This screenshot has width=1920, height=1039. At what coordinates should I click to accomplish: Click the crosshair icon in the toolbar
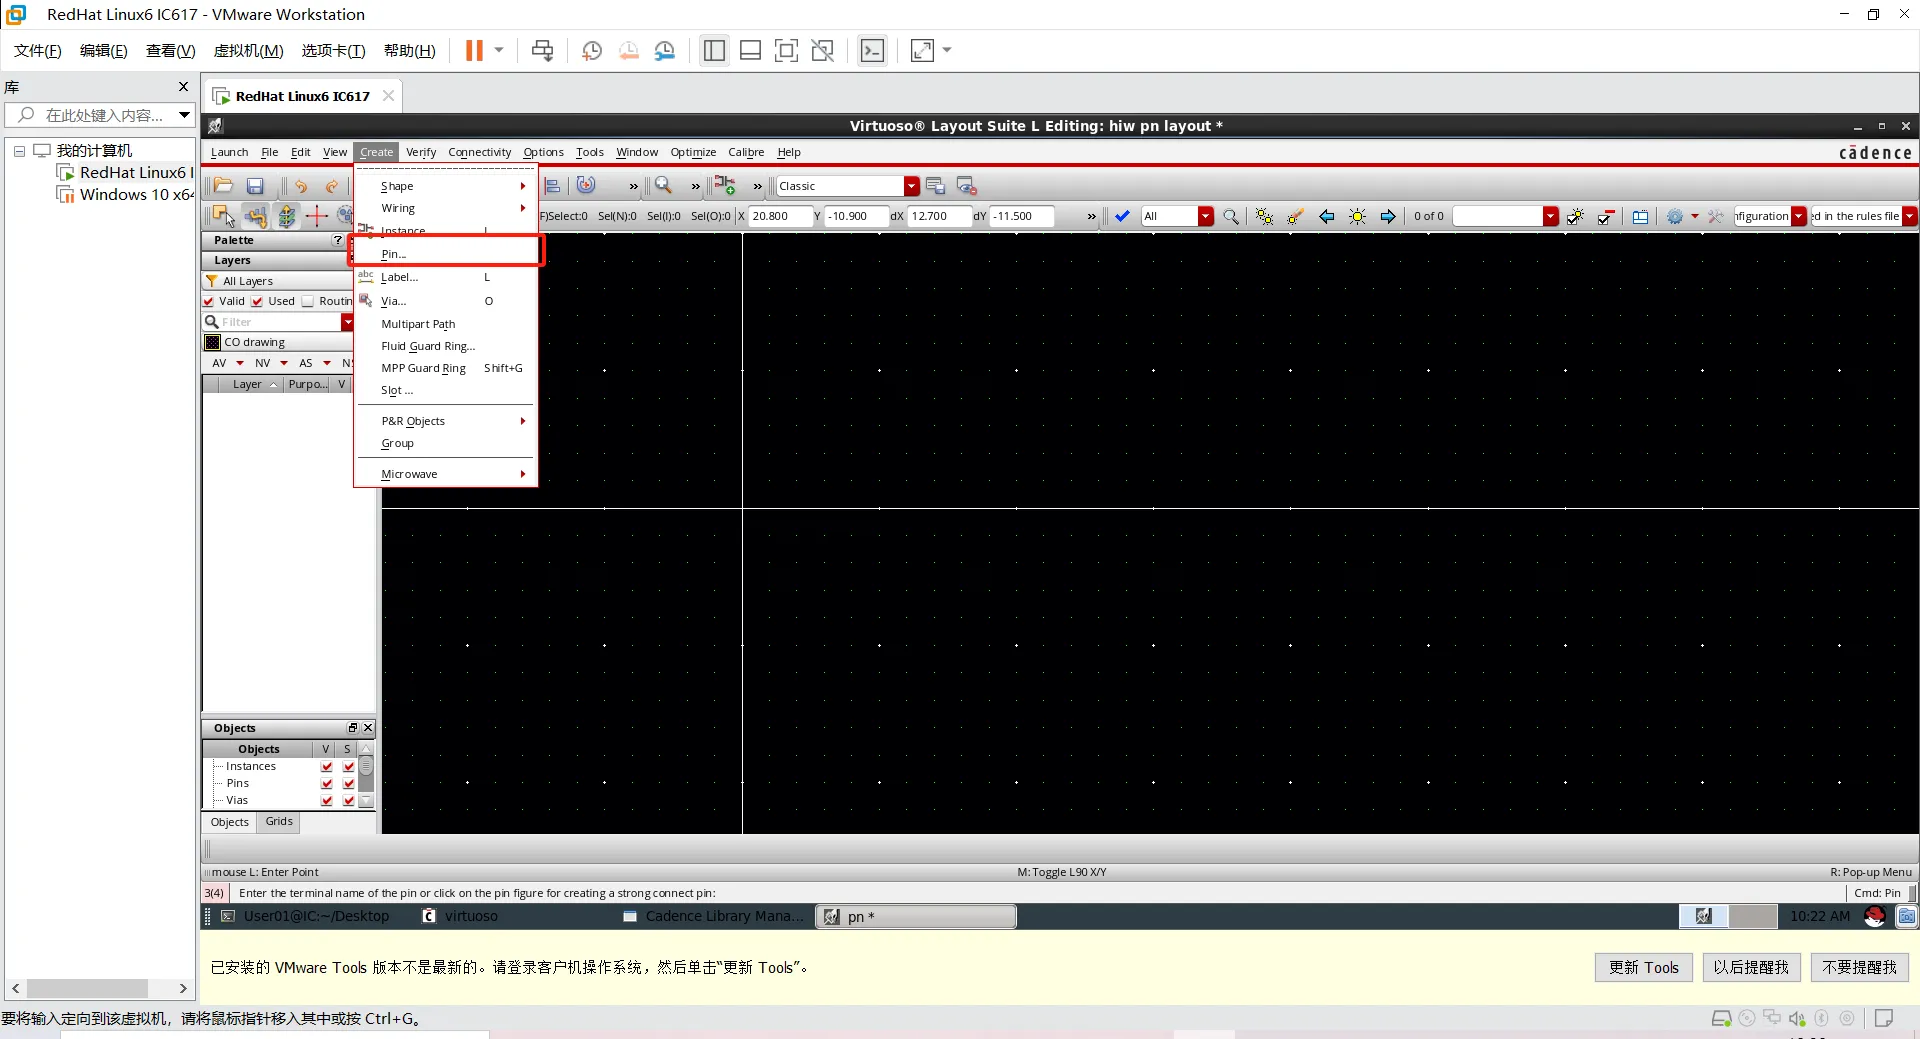317,216
